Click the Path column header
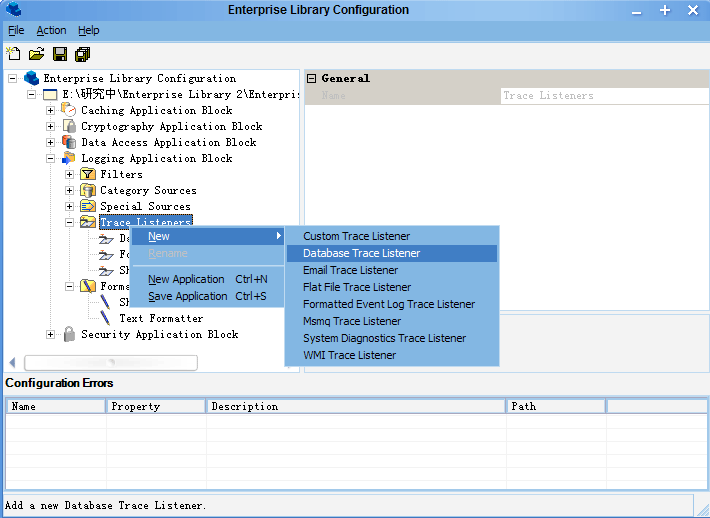 point(556,406)
